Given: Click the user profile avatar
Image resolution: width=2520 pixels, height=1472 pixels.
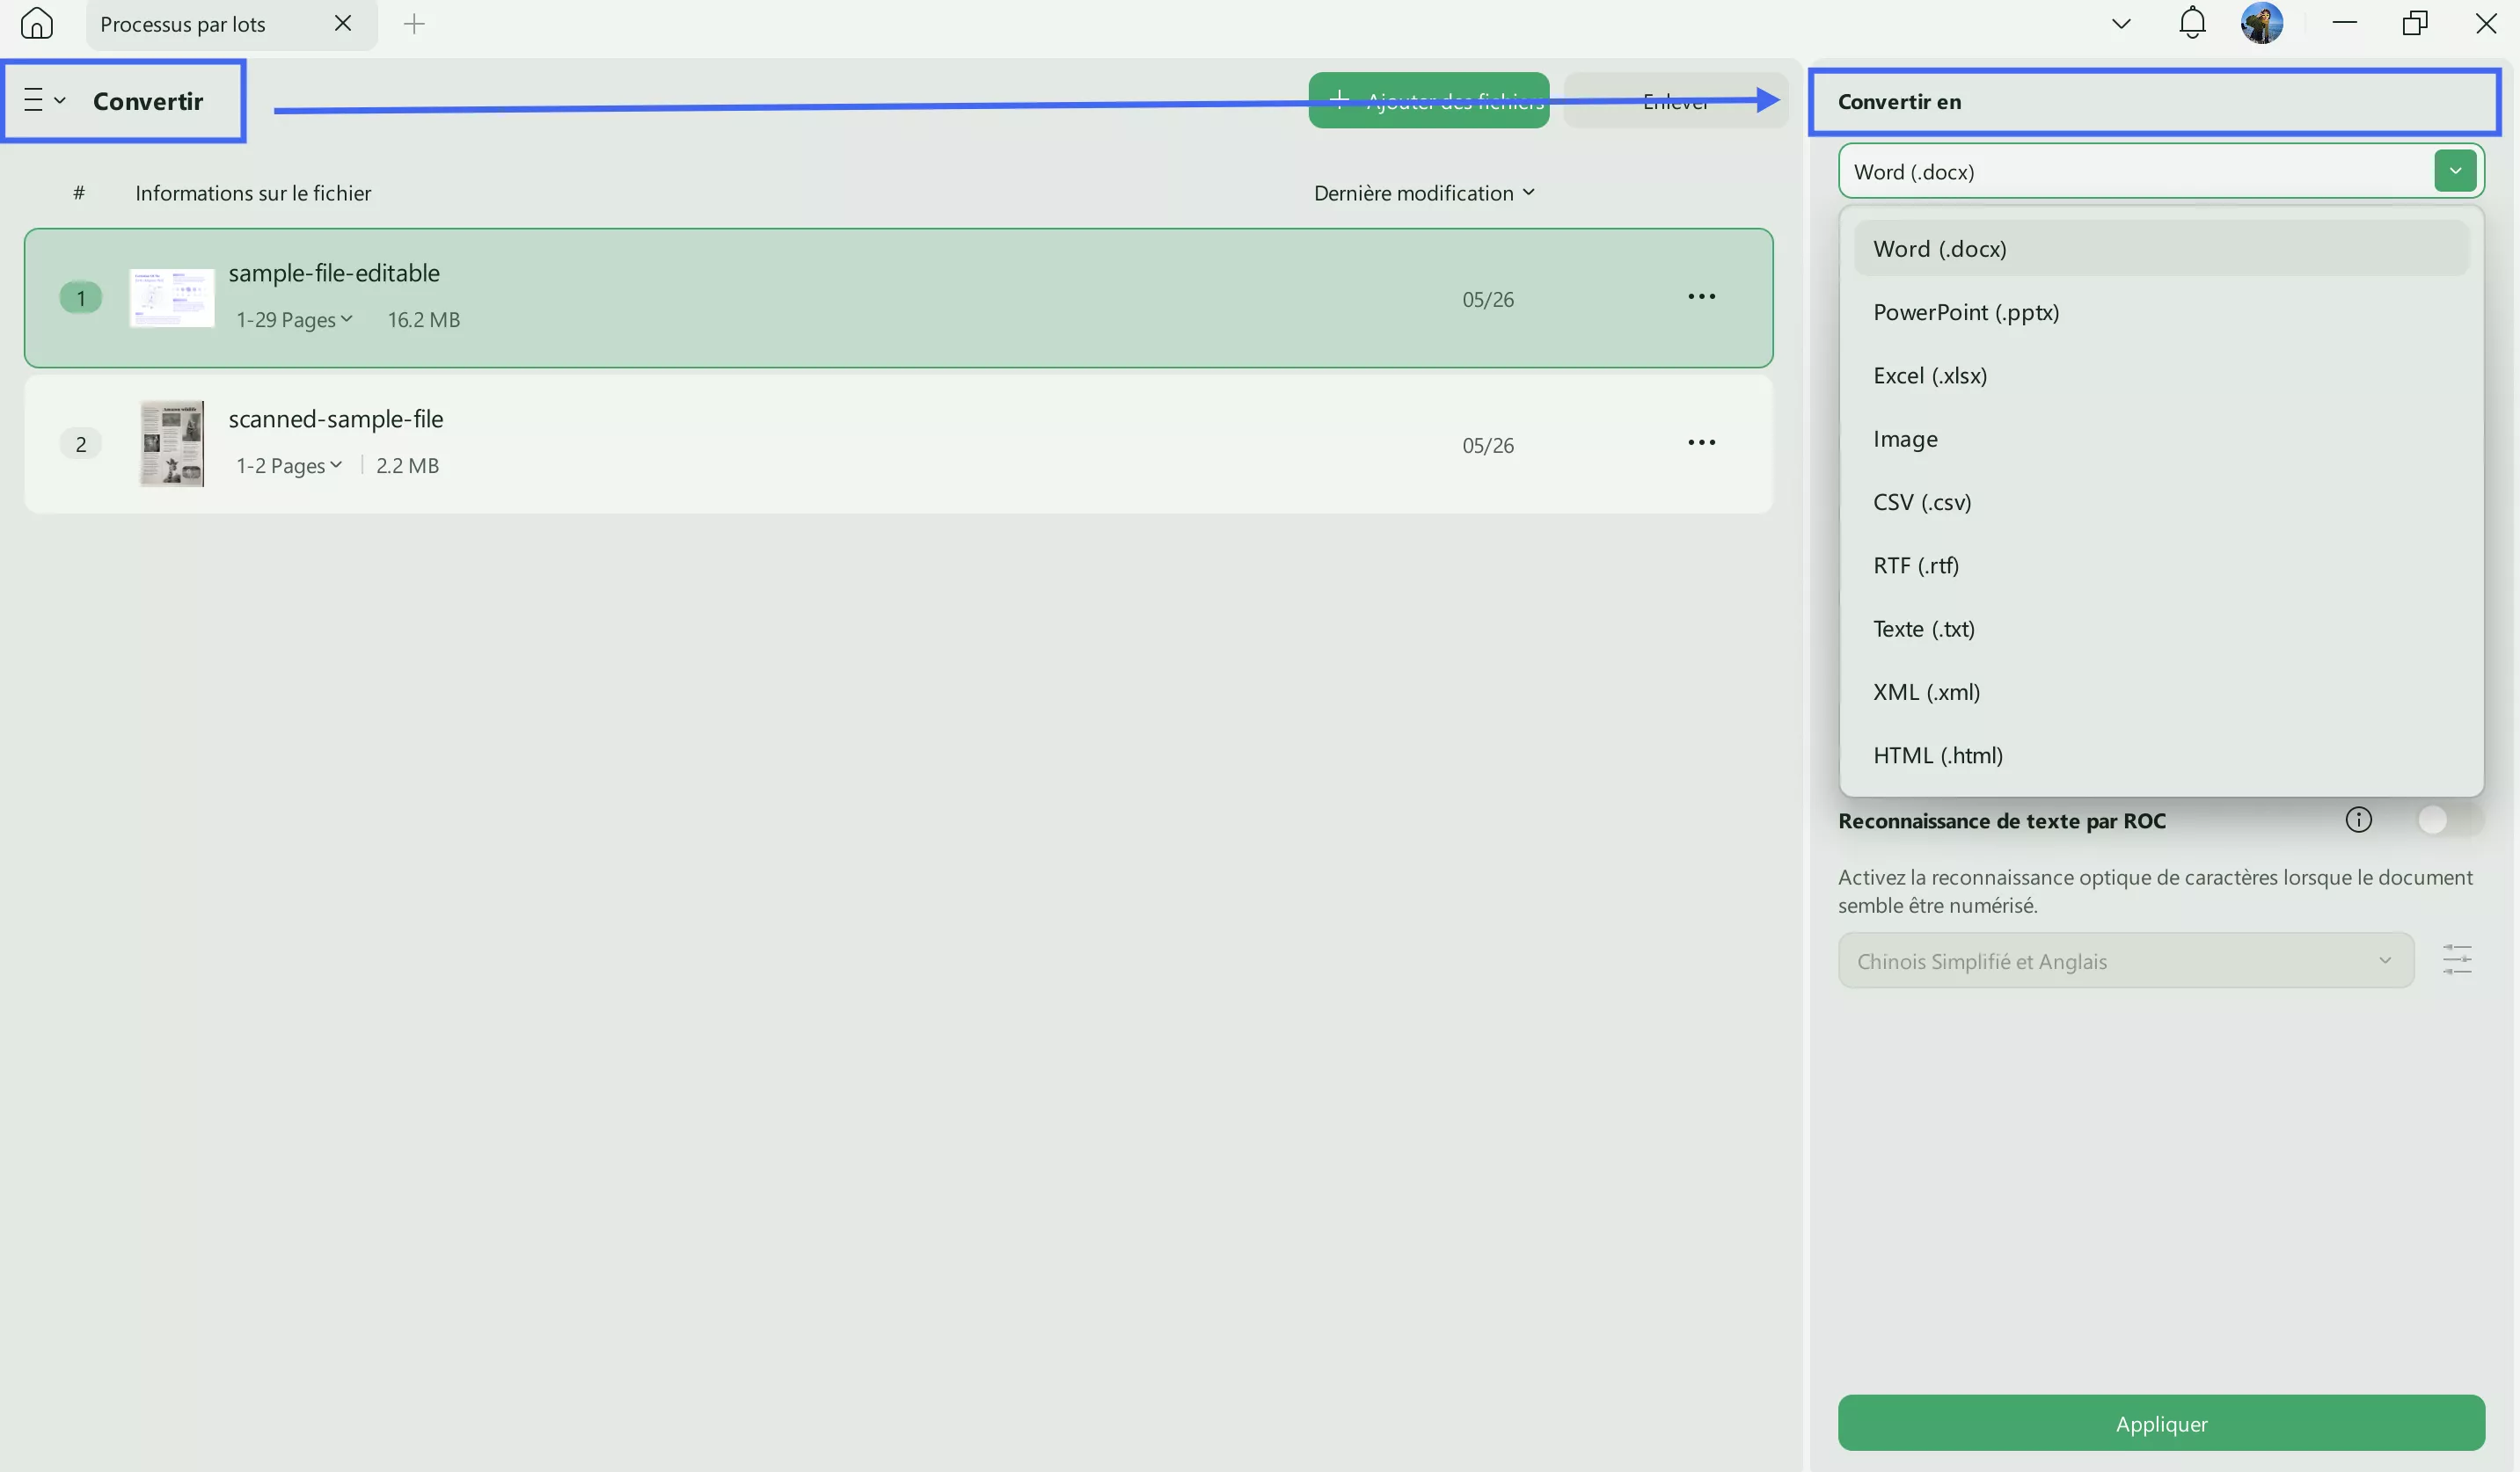Looking at the screenshot, I should point(2262,23).
